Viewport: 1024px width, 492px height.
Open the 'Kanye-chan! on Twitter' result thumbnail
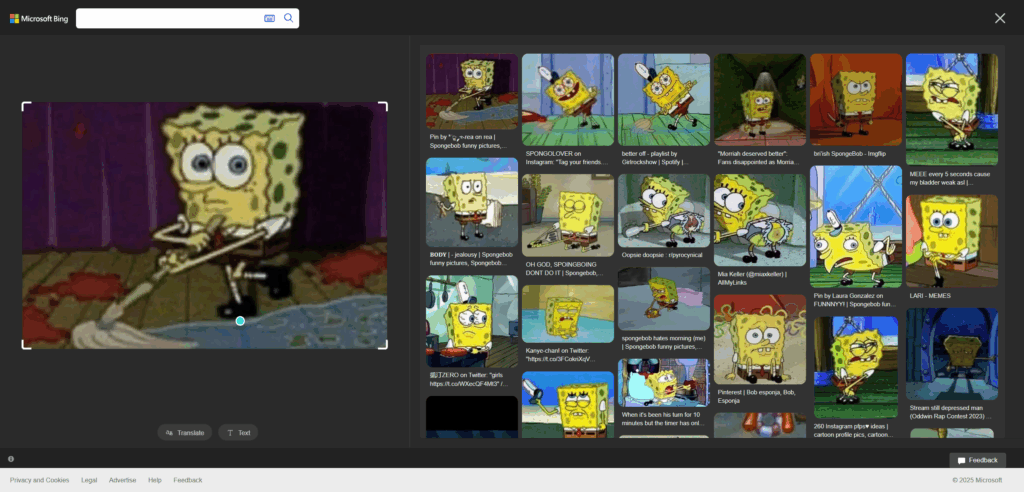coord(568,314)
